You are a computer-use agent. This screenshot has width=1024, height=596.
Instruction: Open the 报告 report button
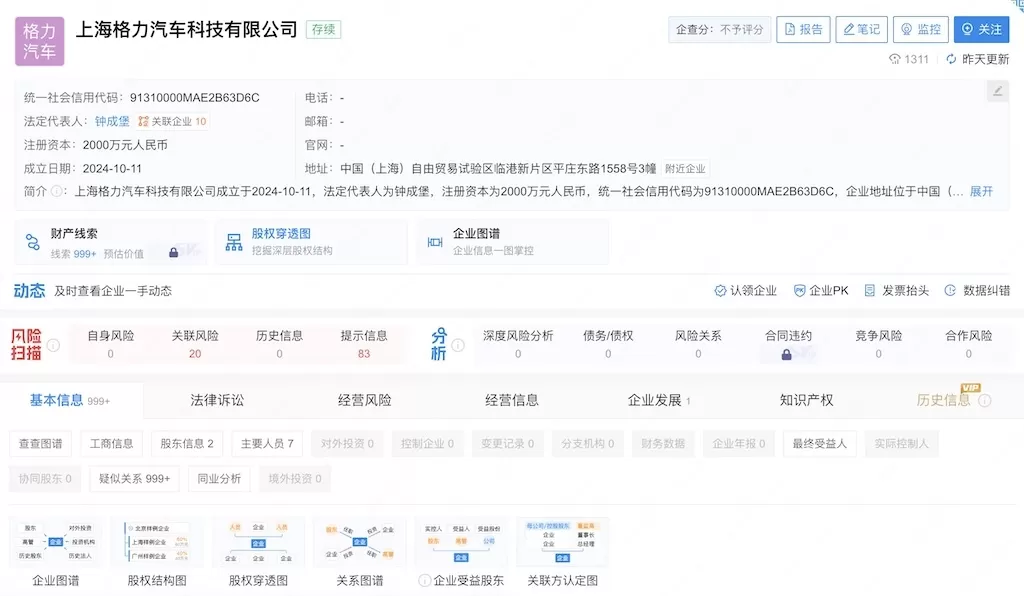pyautogui.click(x=803, y=30)
